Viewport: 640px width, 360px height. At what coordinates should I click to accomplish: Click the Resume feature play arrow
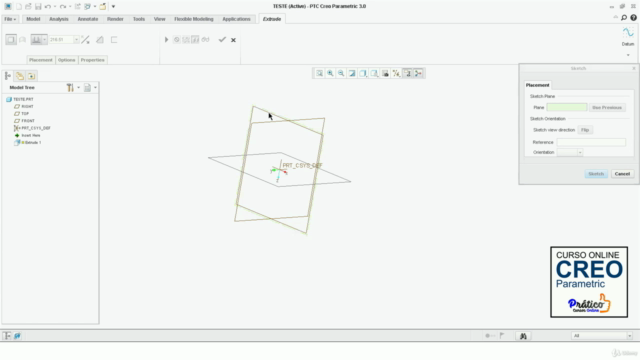point(166,40)
